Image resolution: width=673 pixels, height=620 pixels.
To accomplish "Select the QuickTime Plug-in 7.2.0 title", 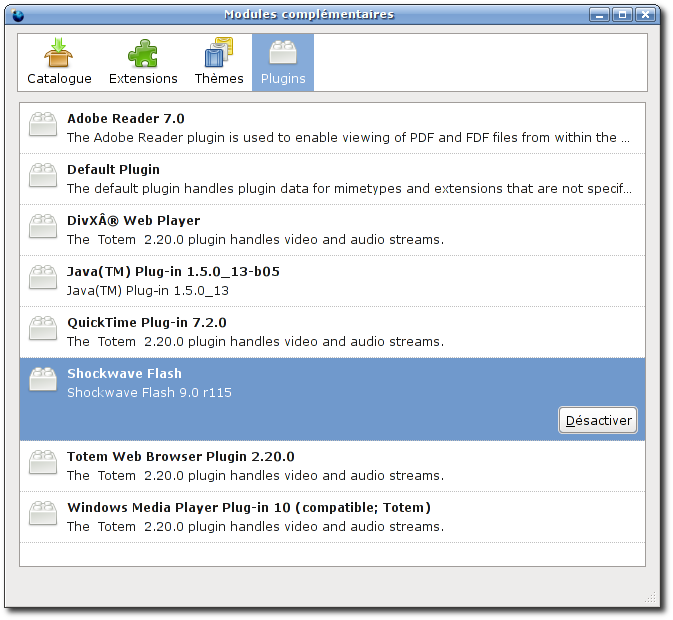I will coord(147,323).
